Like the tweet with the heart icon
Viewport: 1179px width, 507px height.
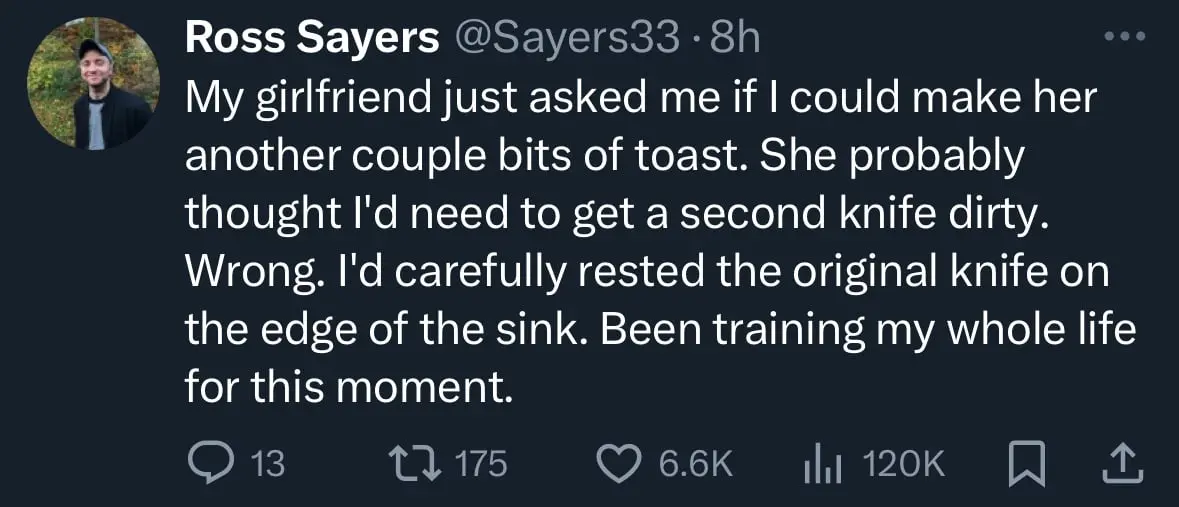[620, 464]
